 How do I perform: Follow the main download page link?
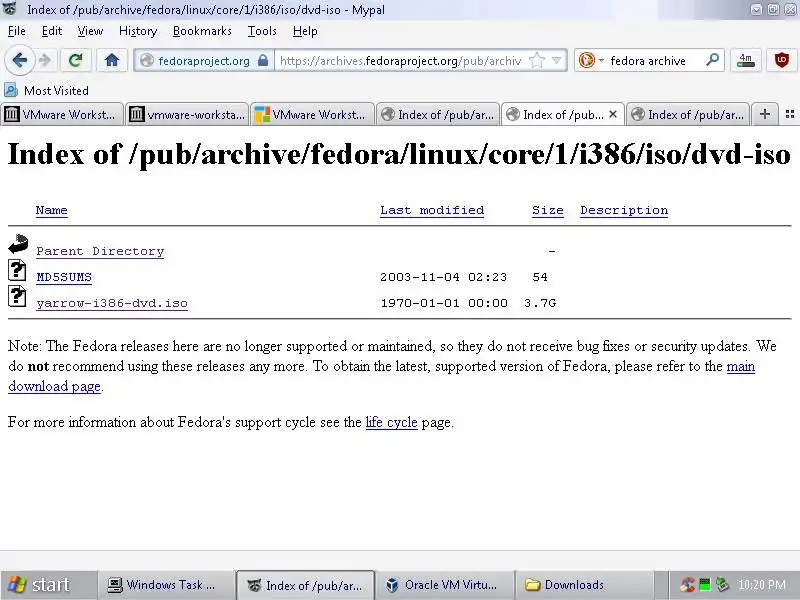click(x=741, y=366)
